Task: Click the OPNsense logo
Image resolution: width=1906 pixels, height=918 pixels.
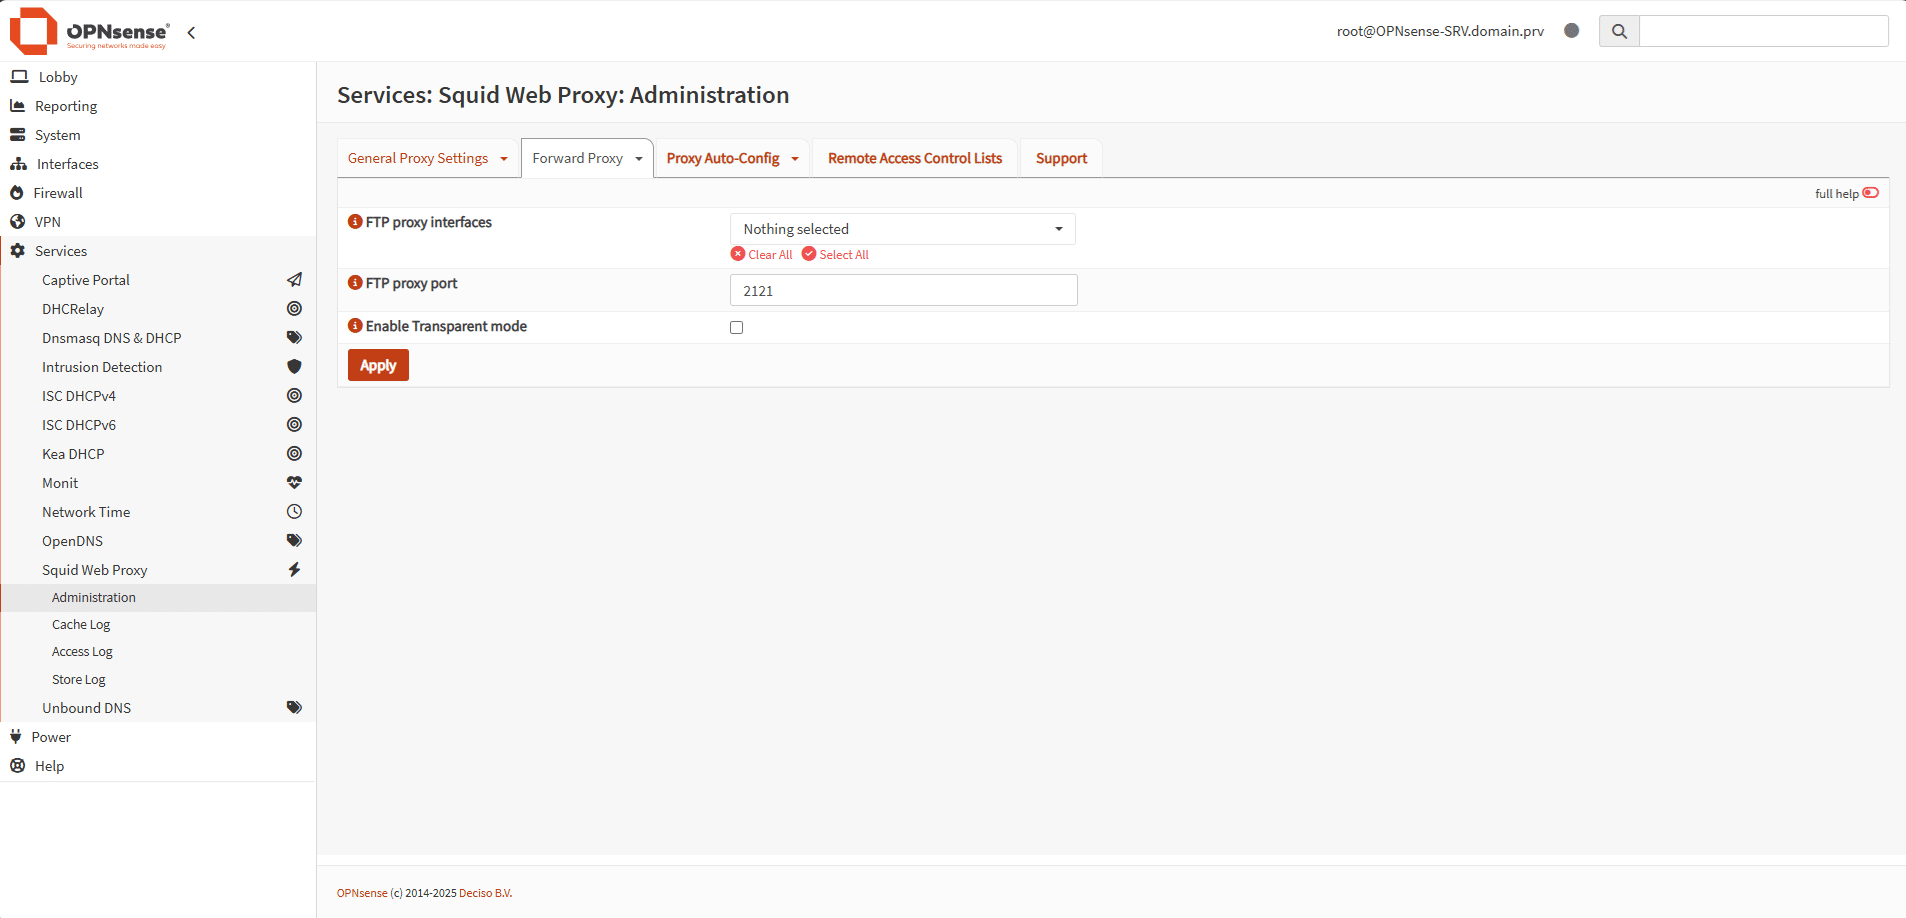Action: [x=89, y=31]
